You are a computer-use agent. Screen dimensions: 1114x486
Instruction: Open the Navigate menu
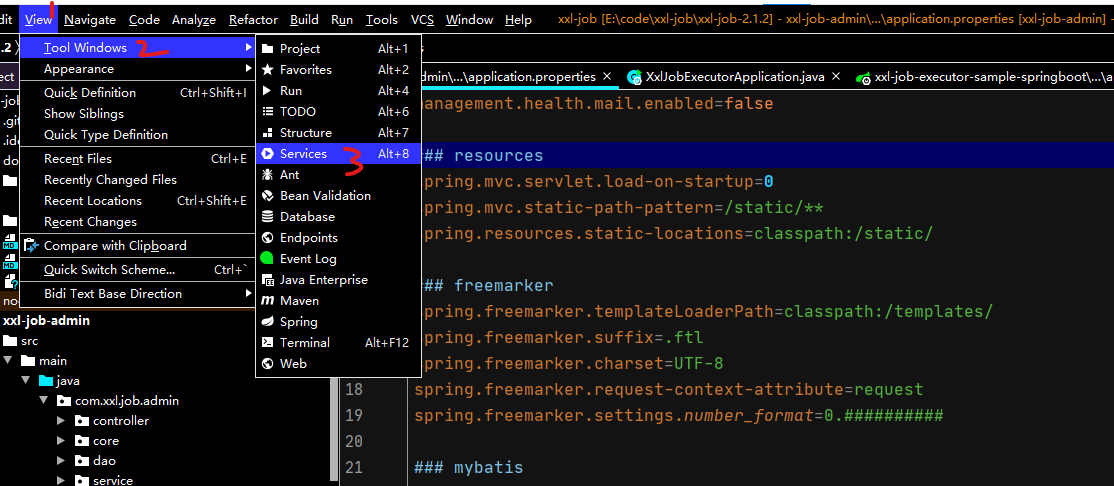pos(90,20)
